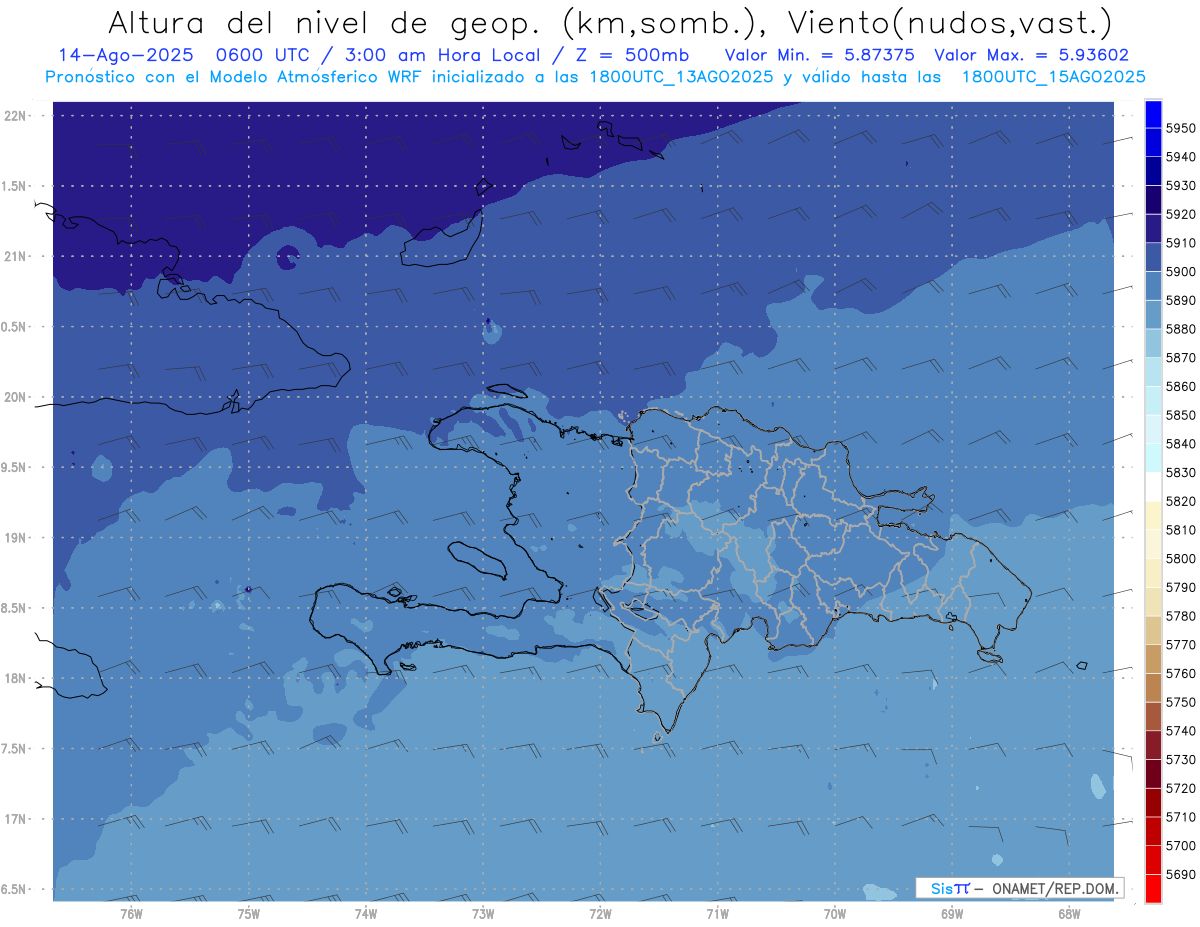The height and width of the screenshot is (927, 1200).
Task: Click valid-until time '1800UTC_15AGO2025'
Action: point(1053,77)
